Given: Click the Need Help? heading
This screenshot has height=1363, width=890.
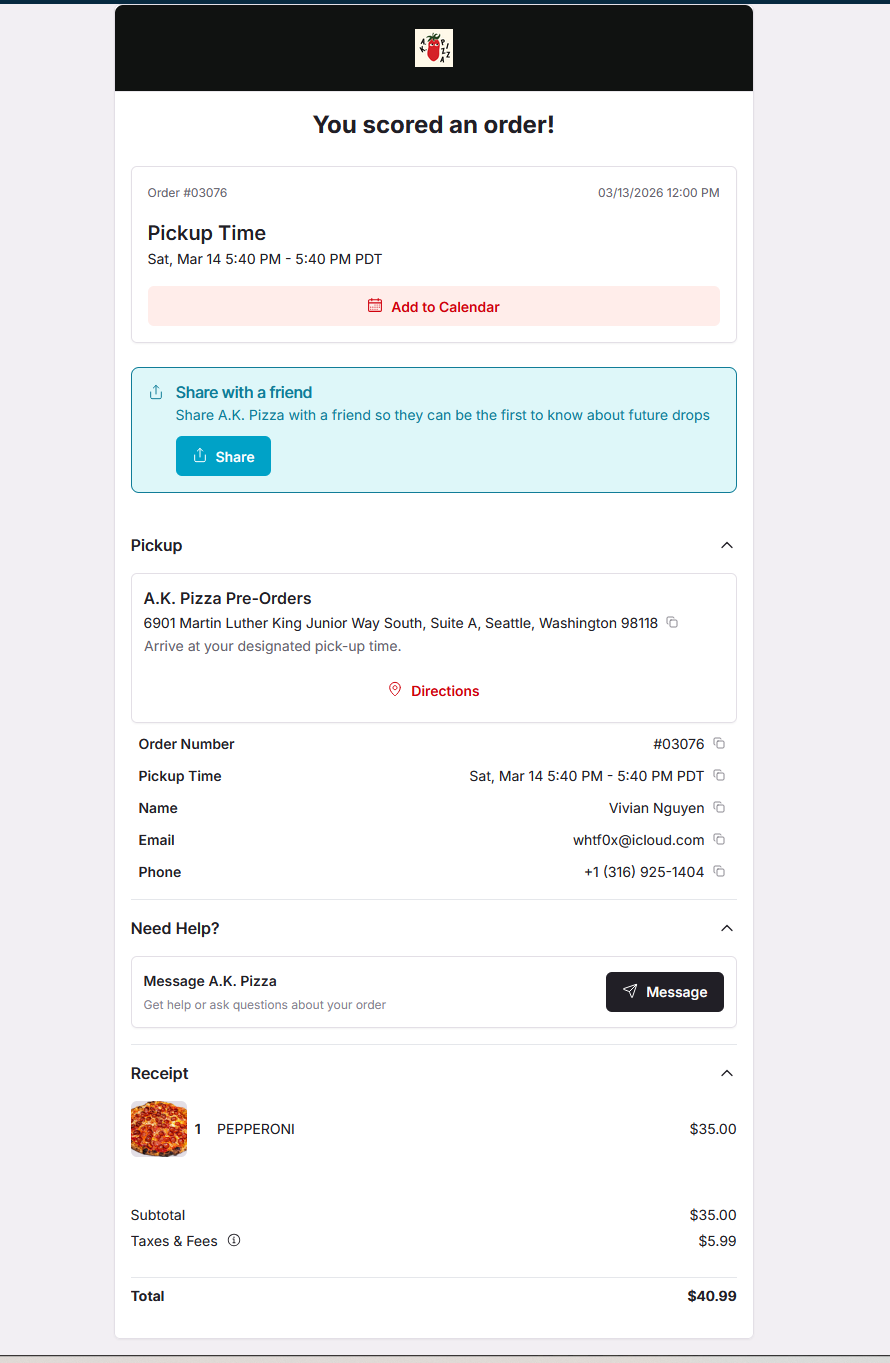Looking at the screenshot, I should pos(175,928).
